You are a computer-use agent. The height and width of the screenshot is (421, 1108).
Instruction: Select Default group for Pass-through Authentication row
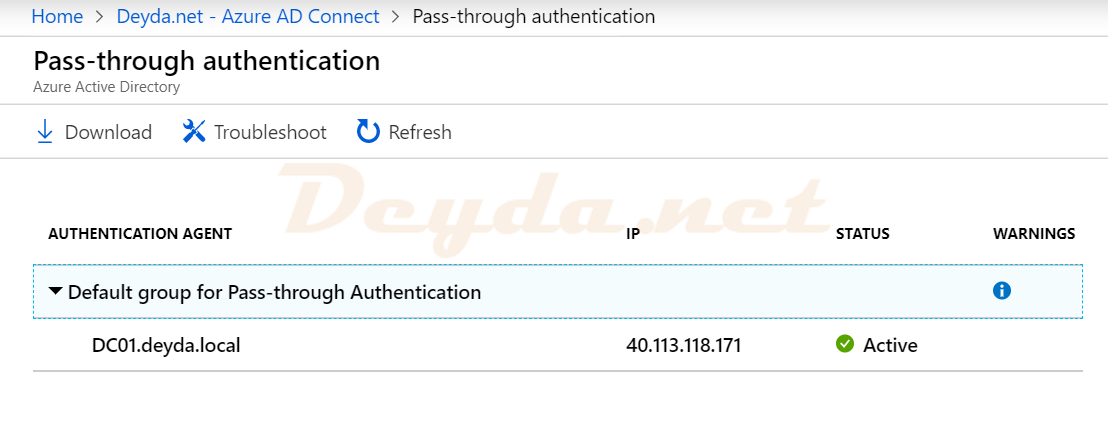point(558,291)
